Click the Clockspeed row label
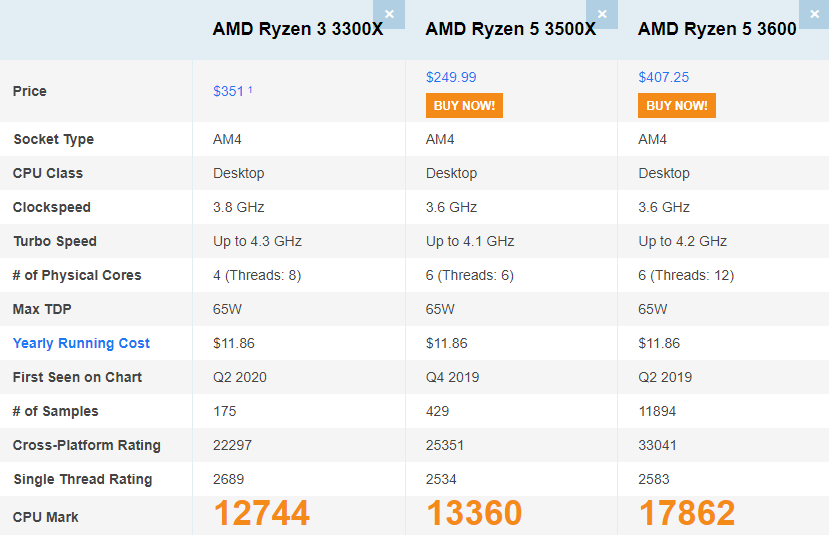Screen dimensions: 829x535 click(x=52, y=207)
